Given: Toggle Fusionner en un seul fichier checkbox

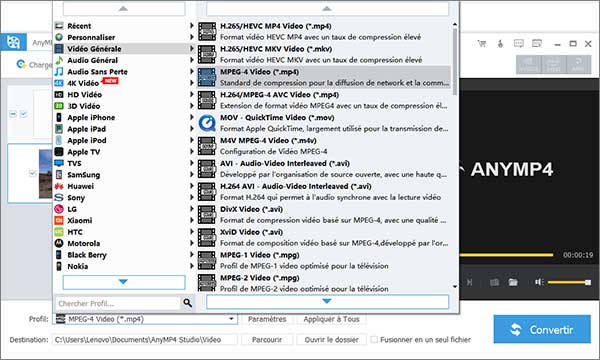Looking at the screenshot, I should tap(374, 339).
